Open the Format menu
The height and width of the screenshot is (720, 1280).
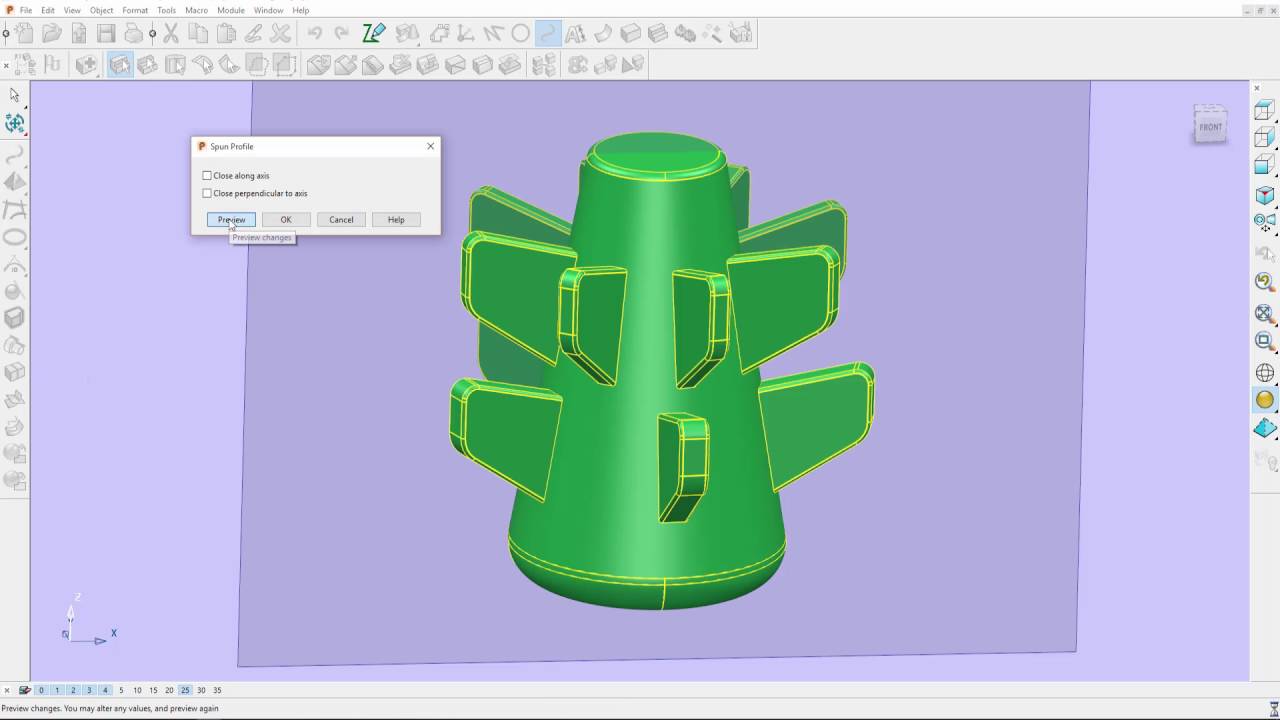tap(135, 10)
